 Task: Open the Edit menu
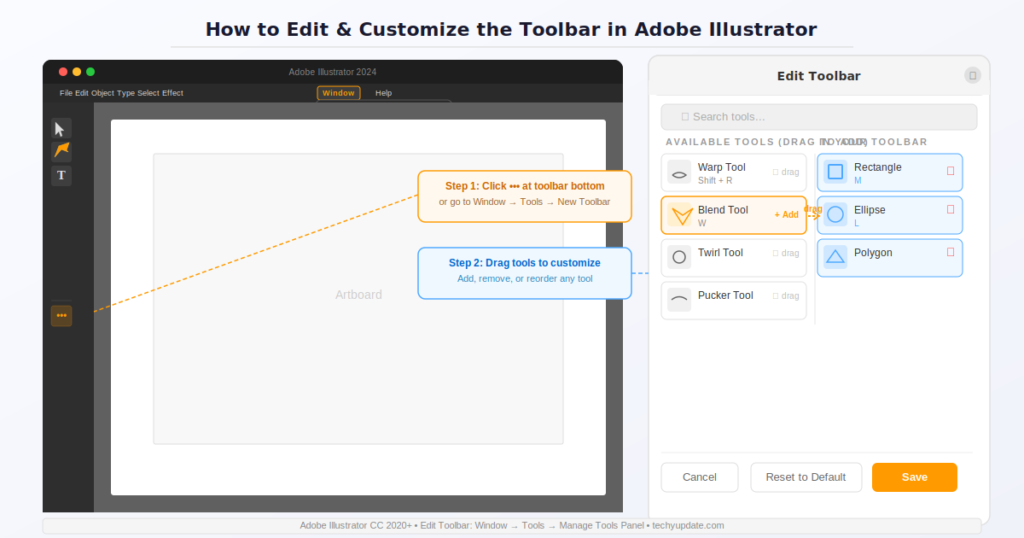pyautogui.click(x=82, y=93)
